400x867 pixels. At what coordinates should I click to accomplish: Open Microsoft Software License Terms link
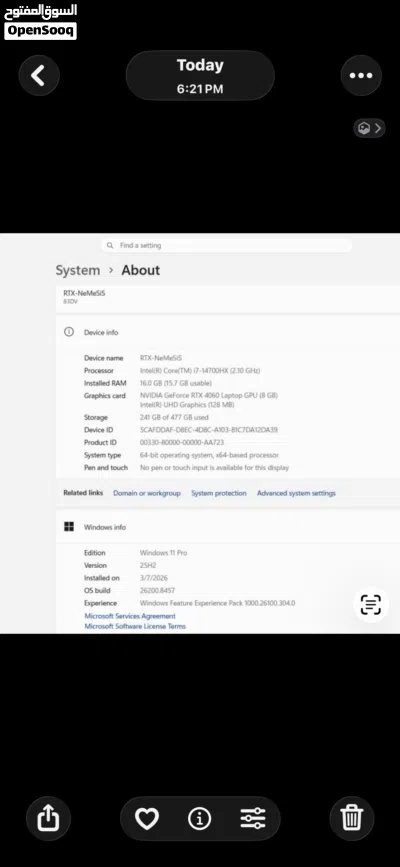pyautogui.click(x=135, y=626)
